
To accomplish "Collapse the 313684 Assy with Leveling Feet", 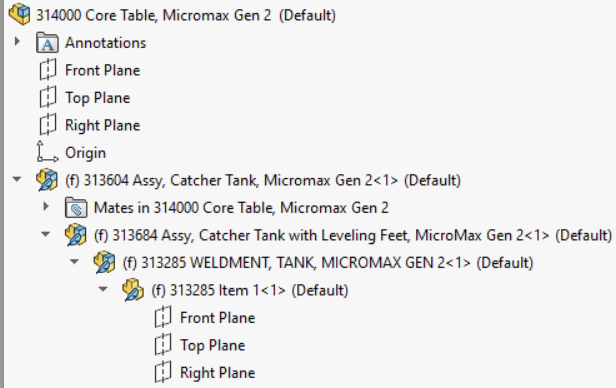I will 46,234.
